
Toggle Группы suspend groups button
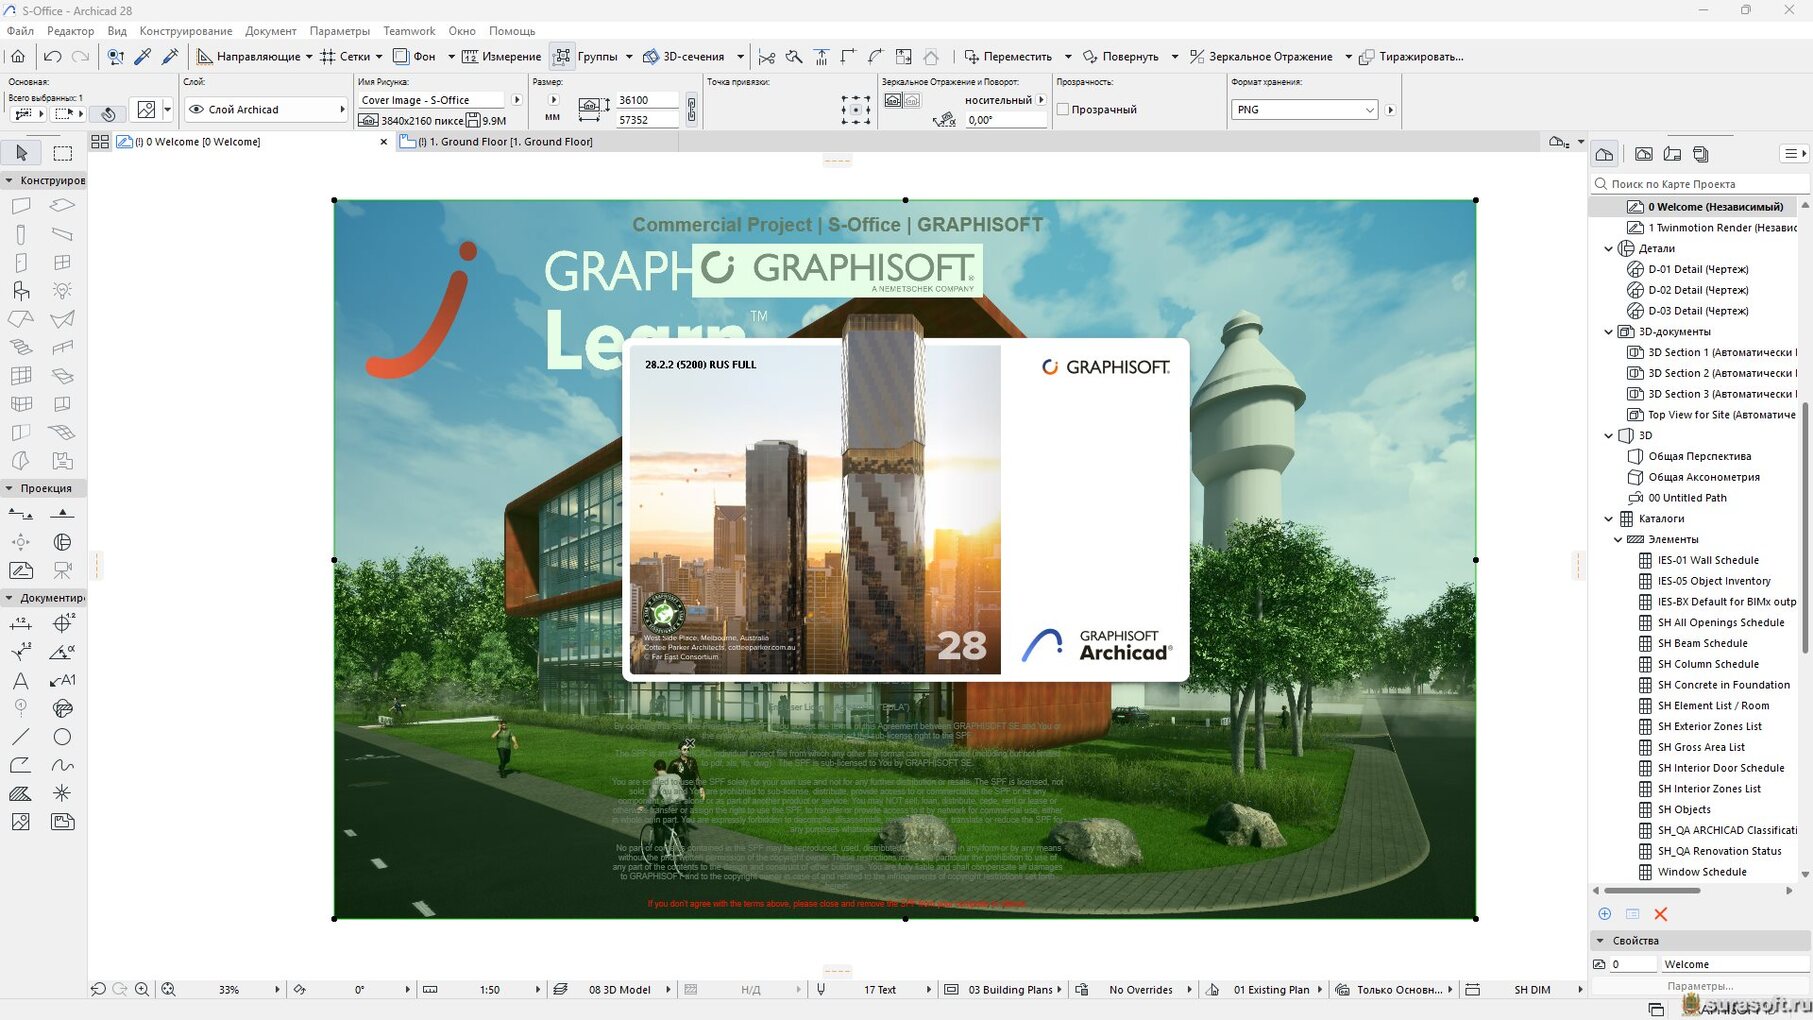(563, 57)
